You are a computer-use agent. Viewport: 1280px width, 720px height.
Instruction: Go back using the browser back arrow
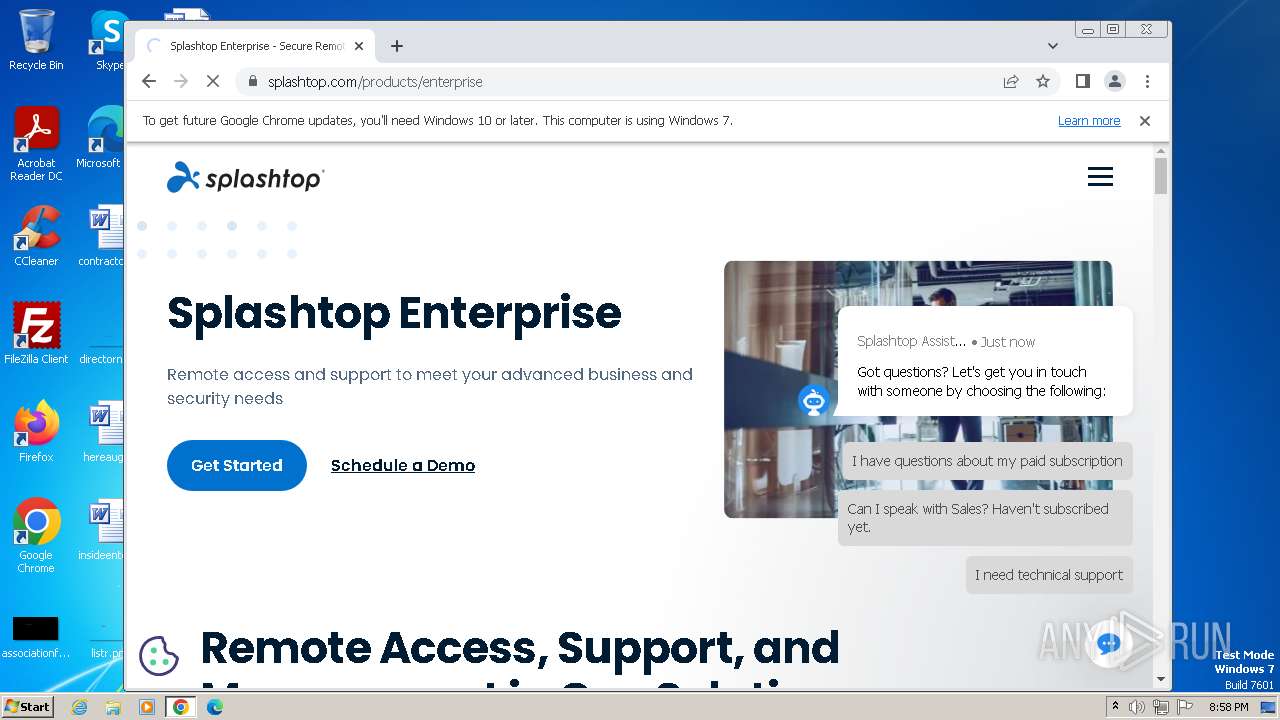pos(149,81)
